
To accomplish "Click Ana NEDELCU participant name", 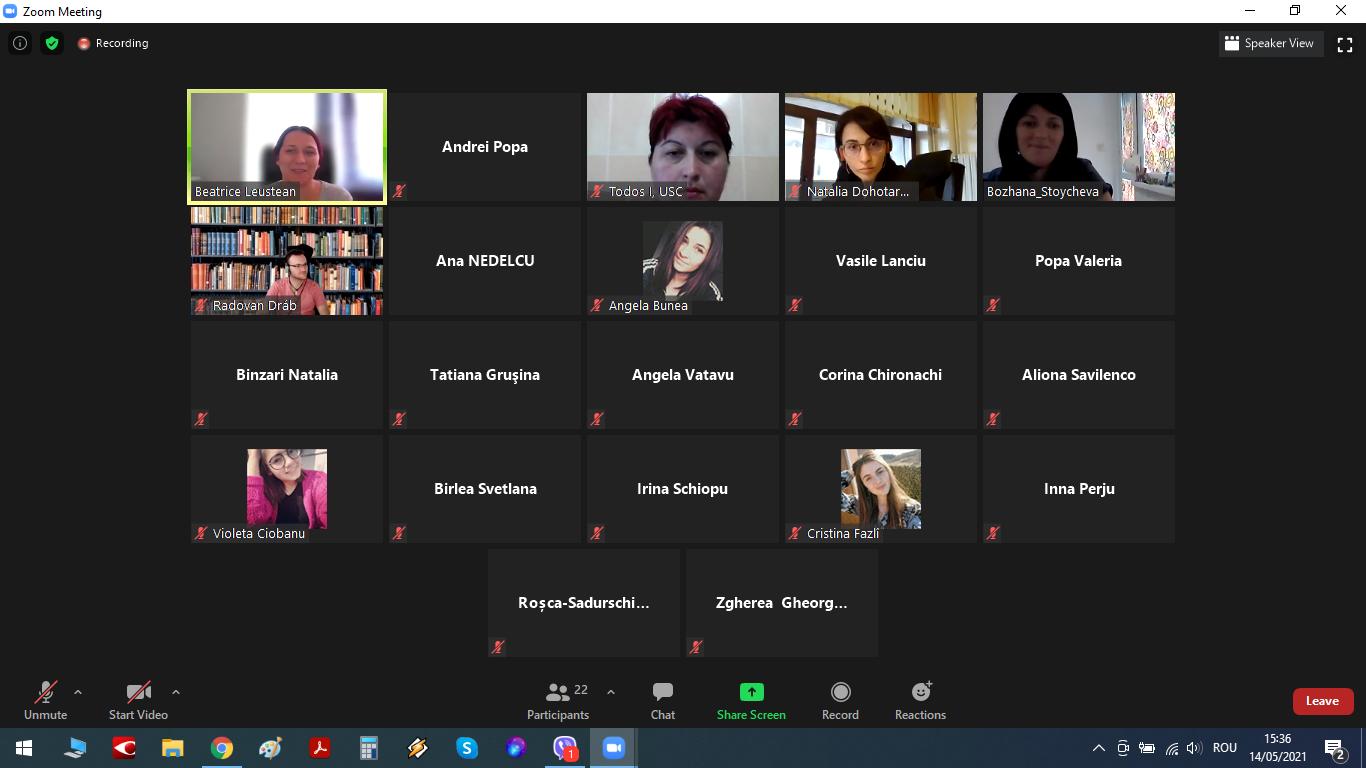I will pyautogui.click(x=485, y=261).
